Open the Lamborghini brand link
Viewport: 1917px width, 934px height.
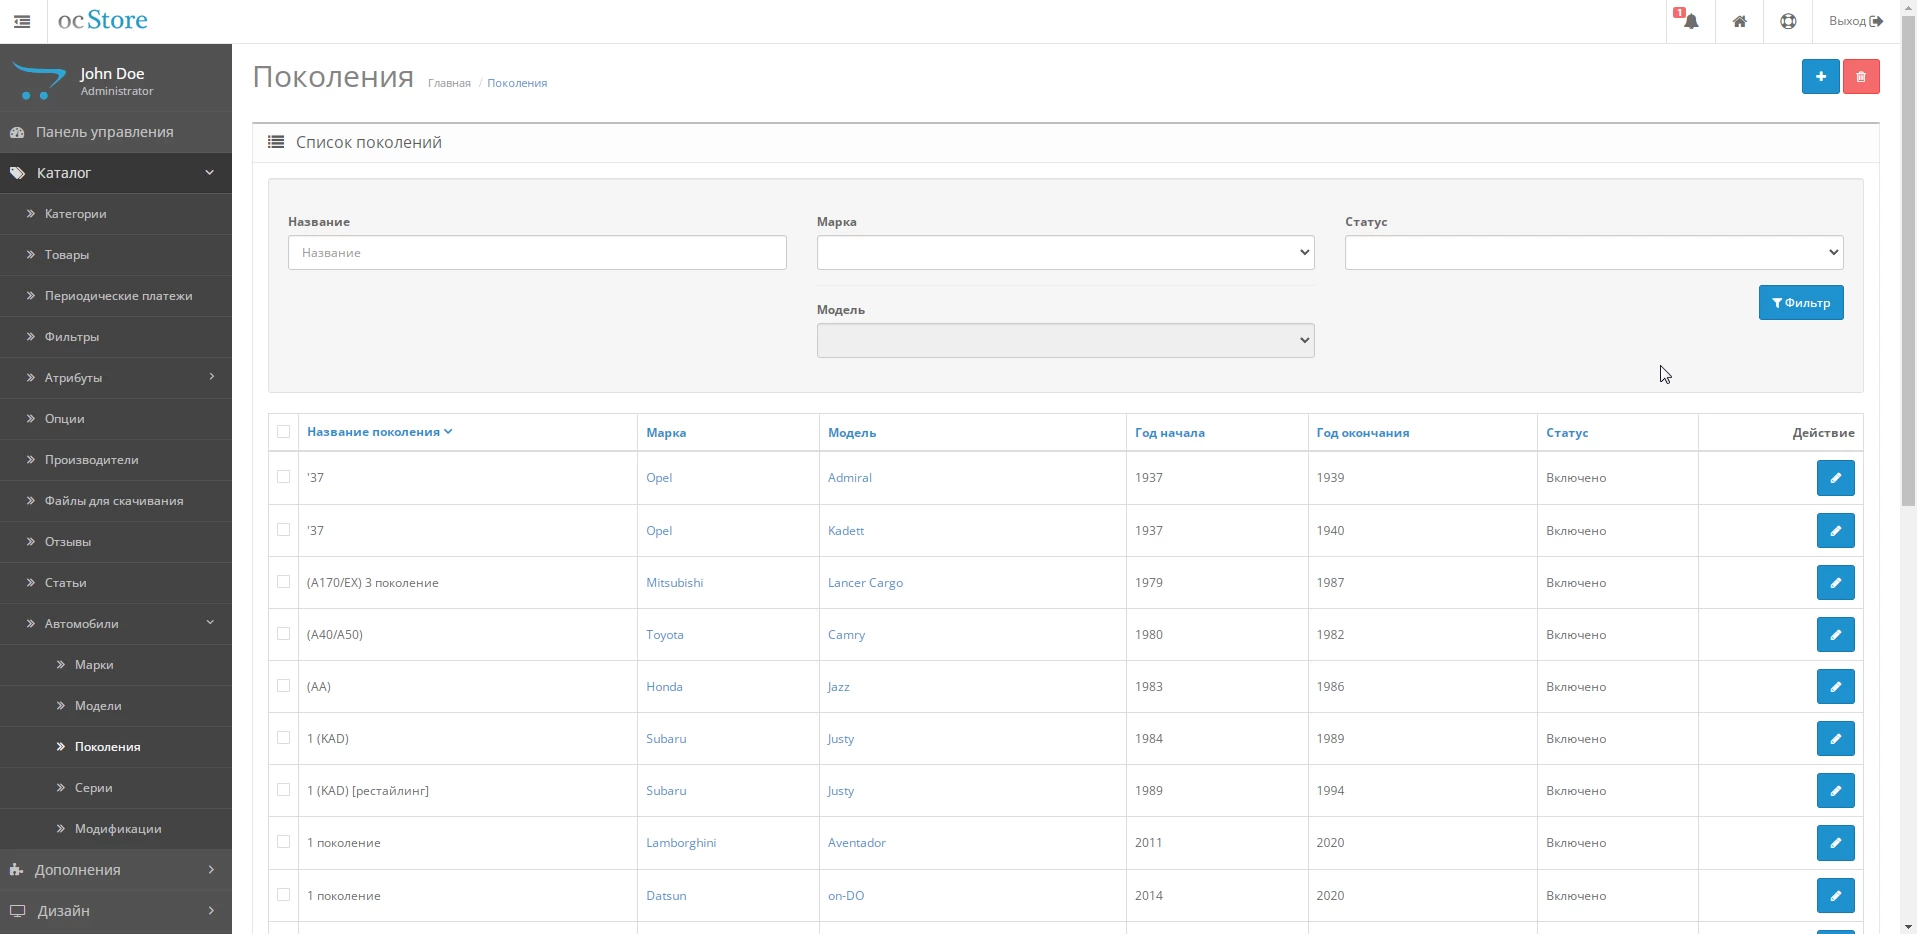(681, 843)
